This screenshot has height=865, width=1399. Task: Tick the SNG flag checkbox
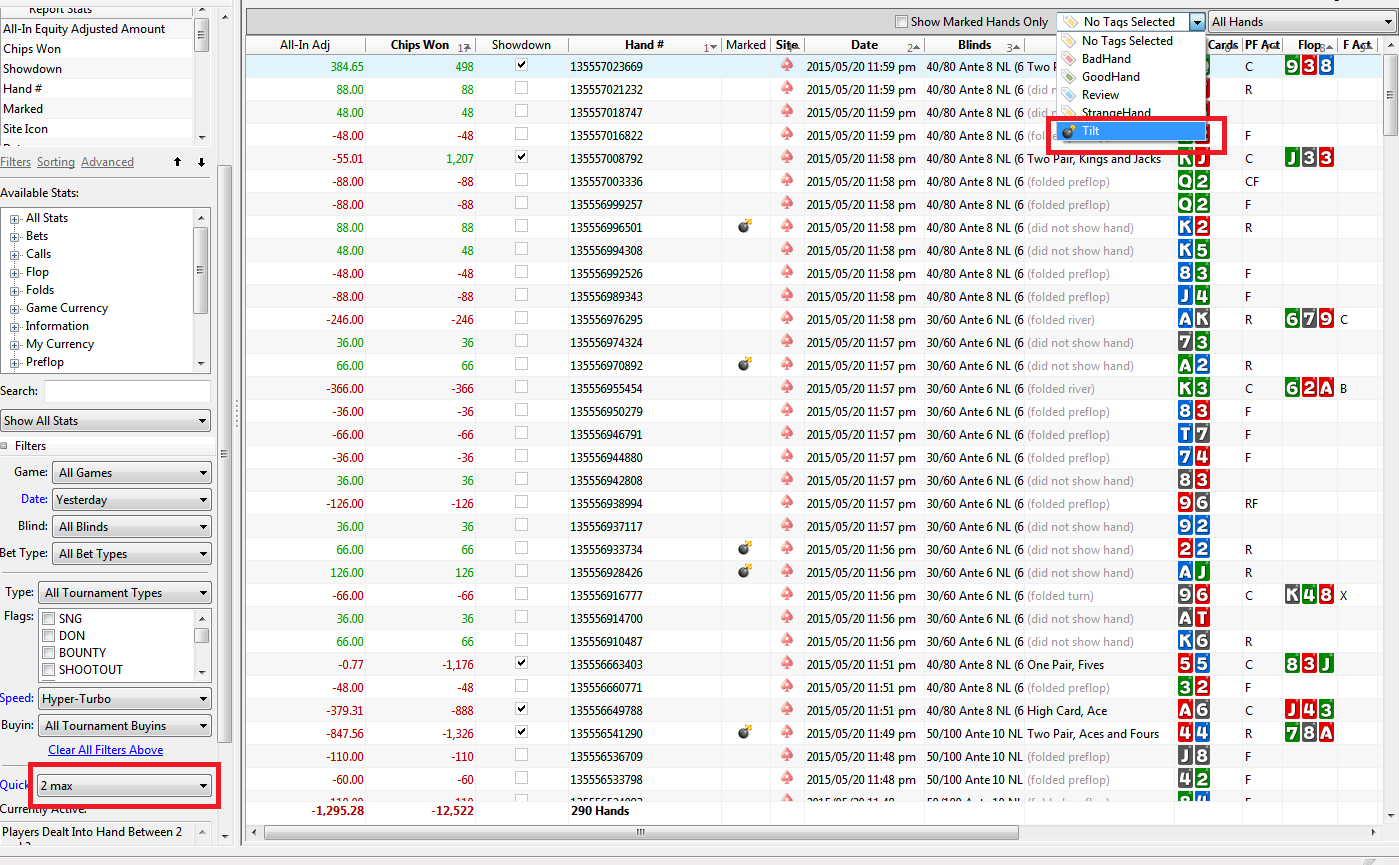tap(48, 619)
